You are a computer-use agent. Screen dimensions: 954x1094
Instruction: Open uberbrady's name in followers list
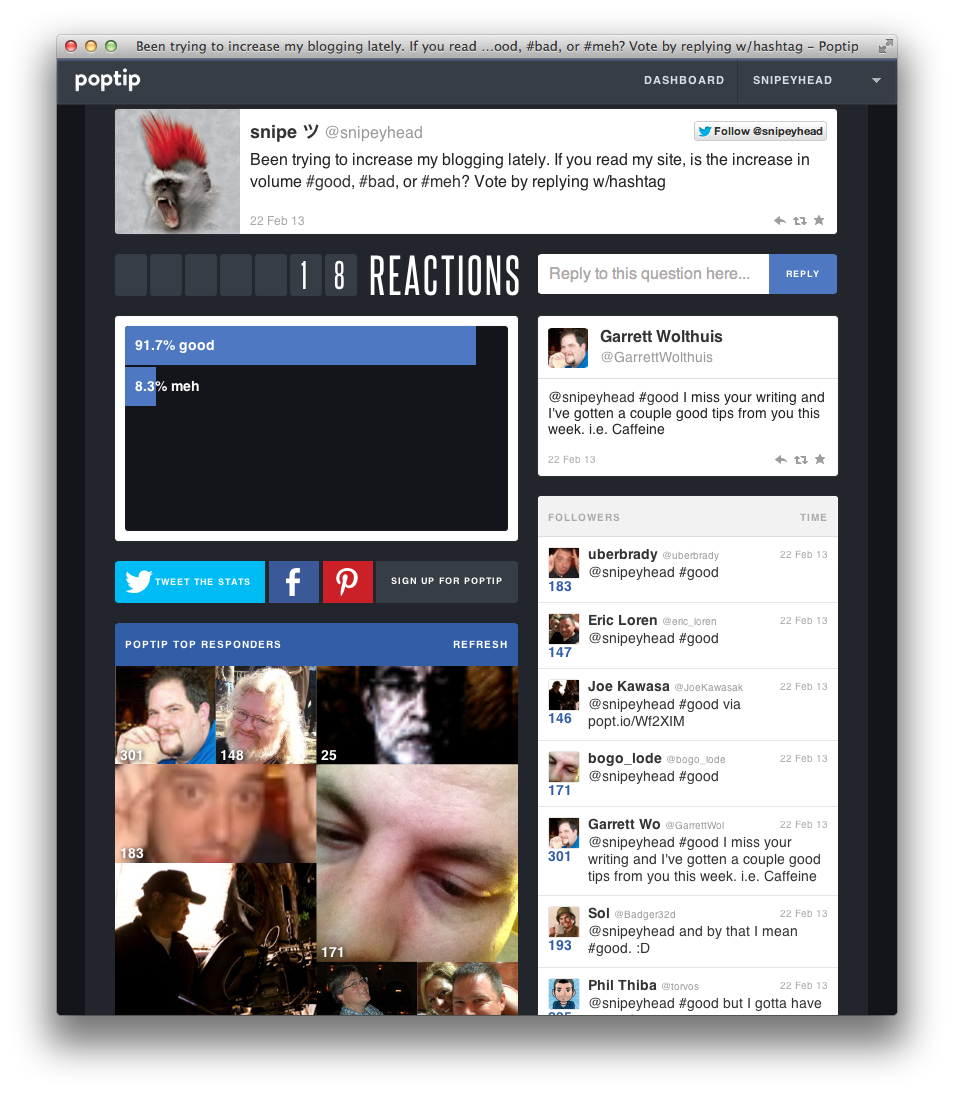click(623, 554)
